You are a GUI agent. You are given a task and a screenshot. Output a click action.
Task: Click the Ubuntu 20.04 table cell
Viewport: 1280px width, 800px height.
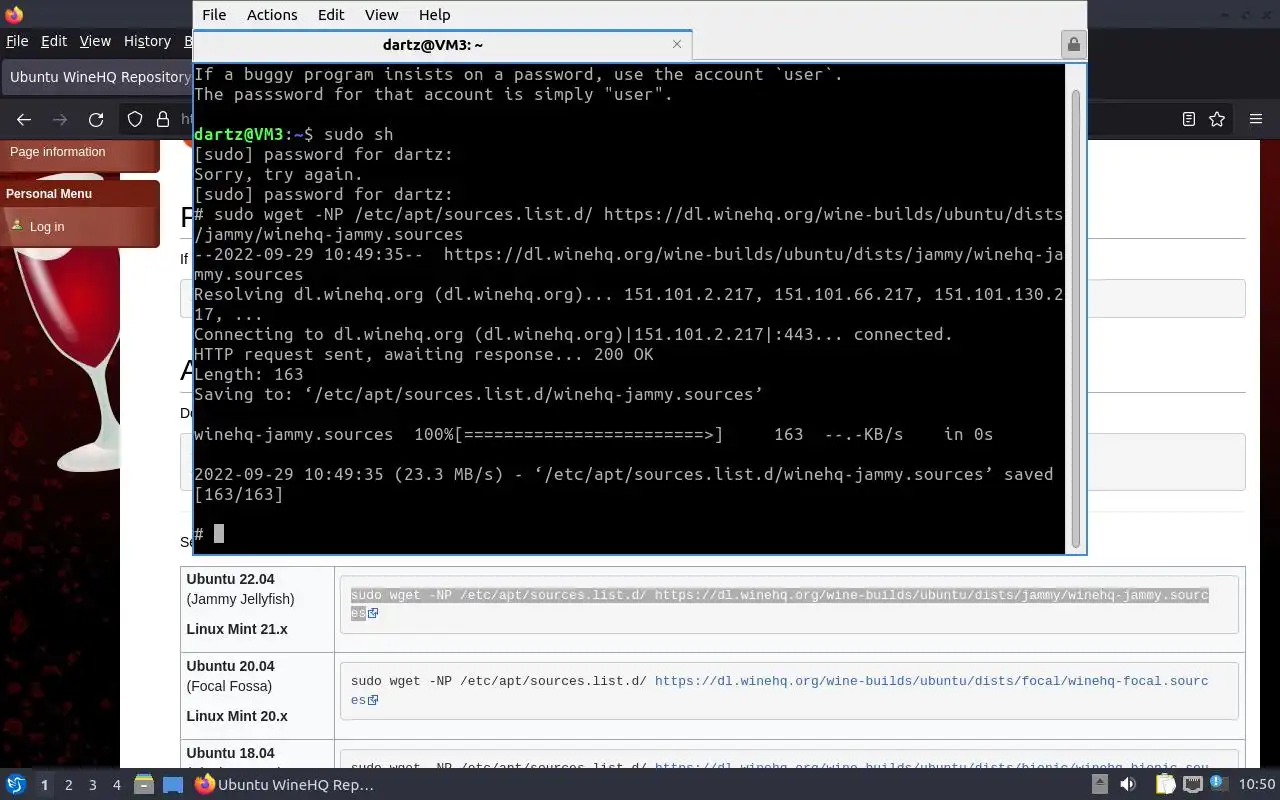coord(257,696)
